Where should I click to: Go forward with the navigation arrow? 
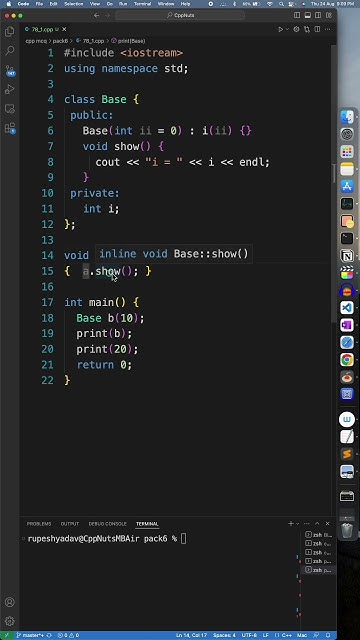point(107,16)
